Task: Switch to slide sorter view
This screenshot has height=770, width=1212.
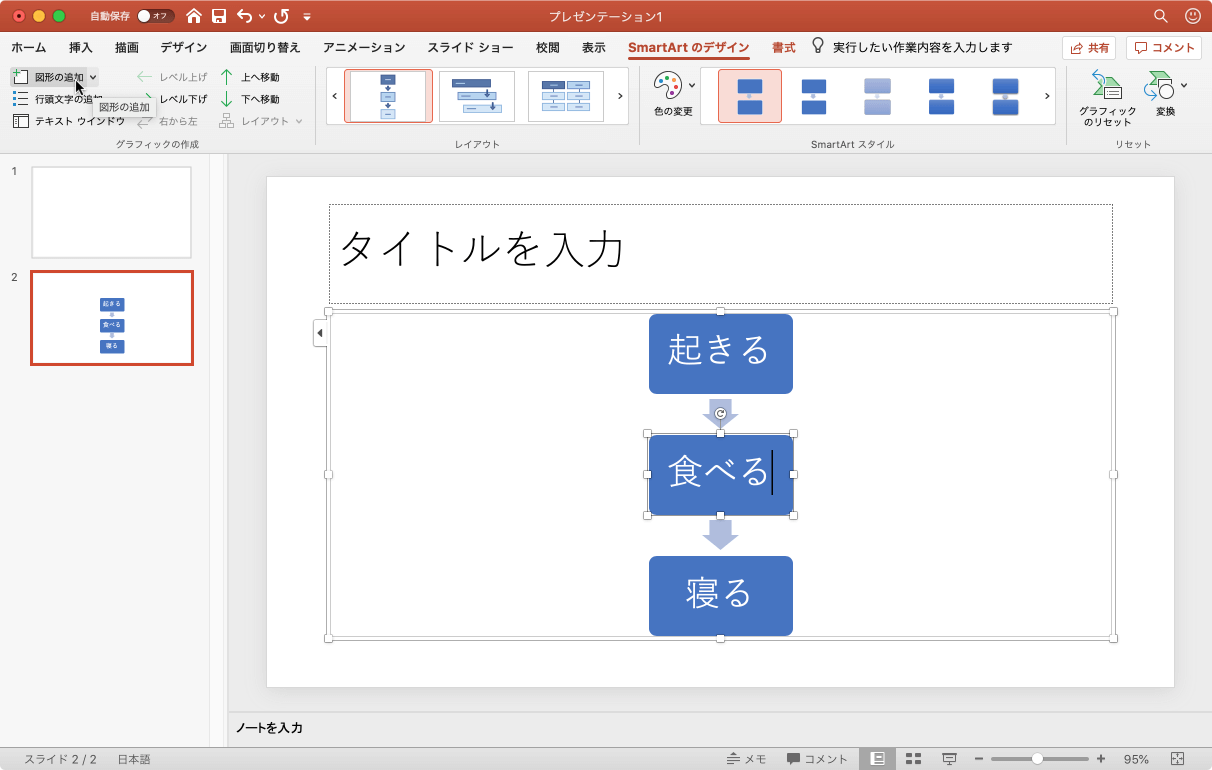Action: (911, 758)
